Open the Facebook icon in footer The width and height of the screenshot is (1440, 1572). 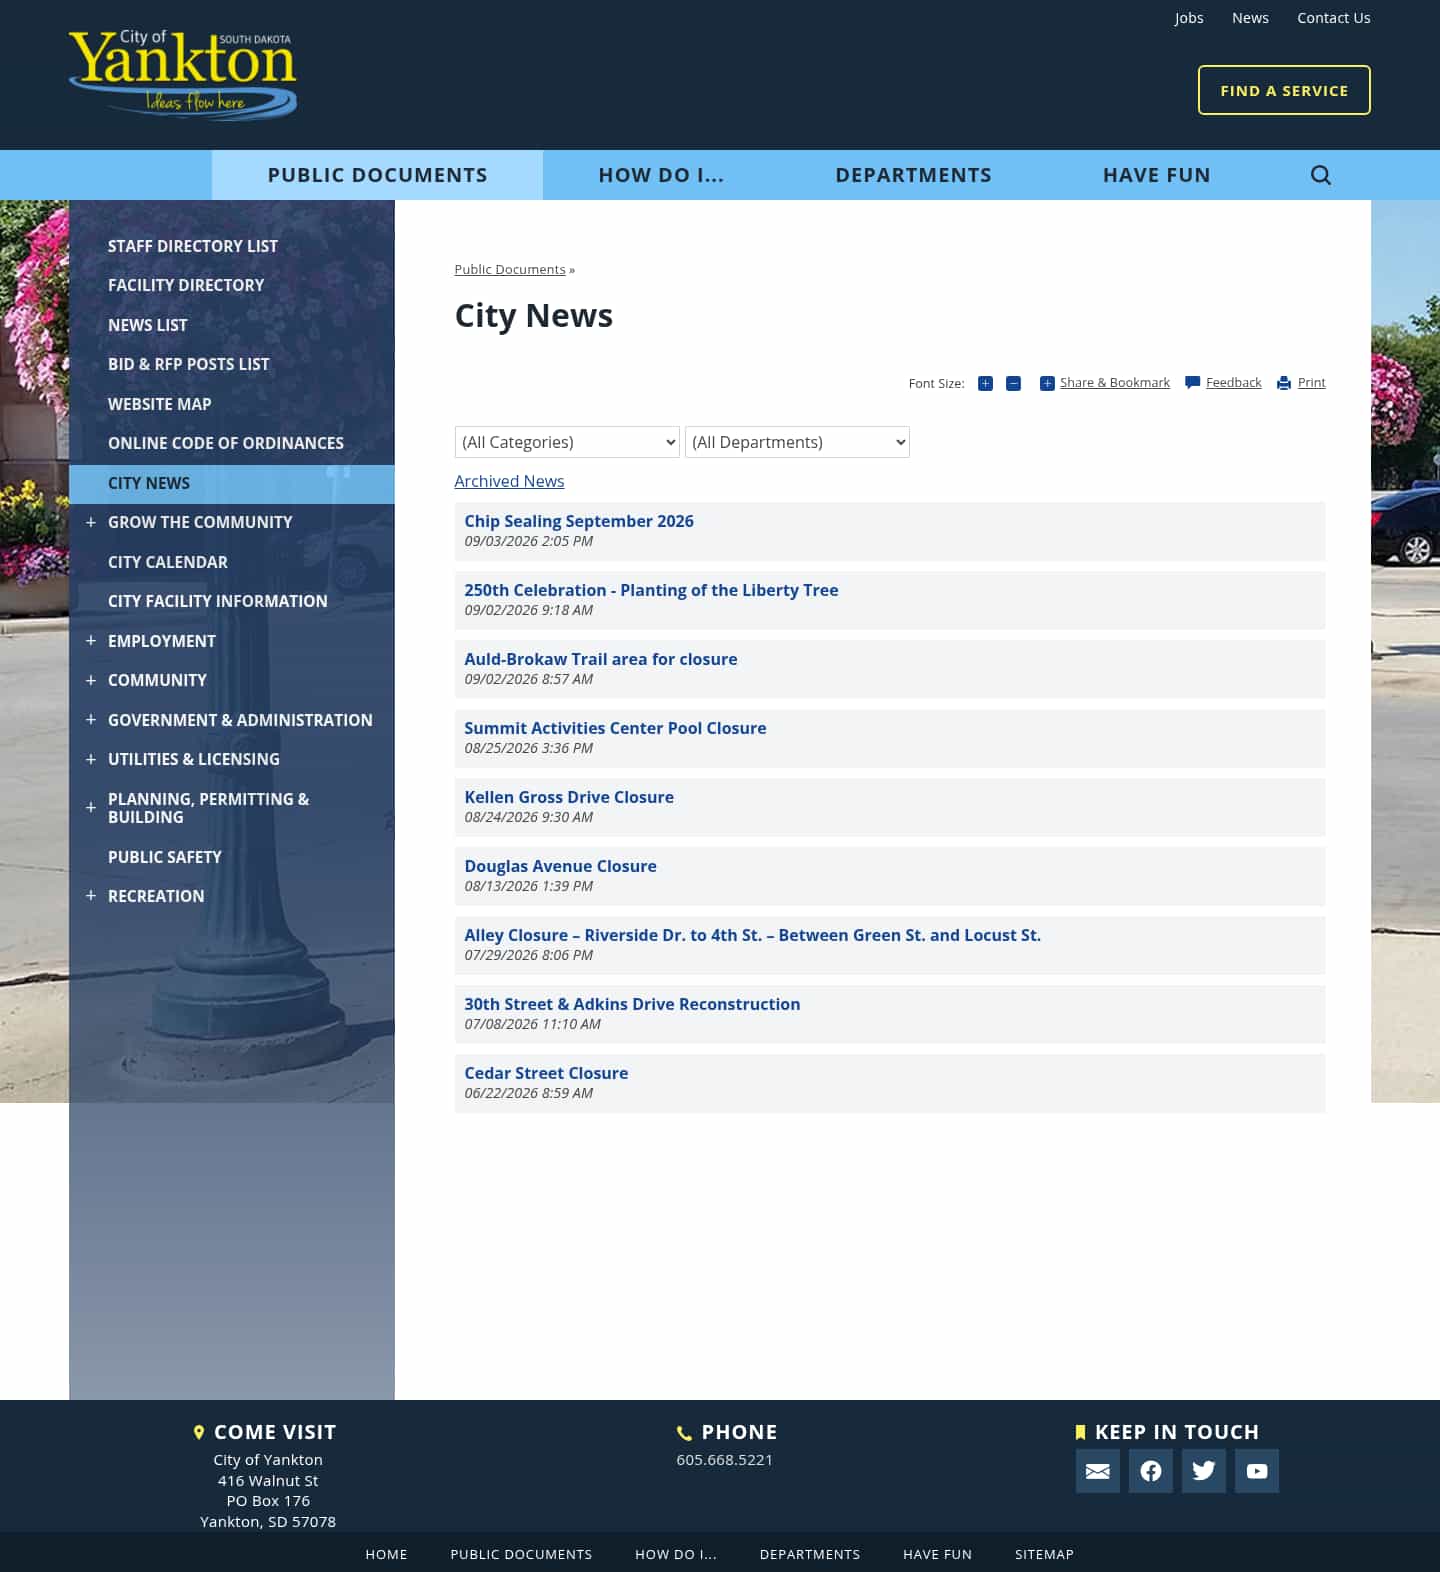point(1150,1471)
